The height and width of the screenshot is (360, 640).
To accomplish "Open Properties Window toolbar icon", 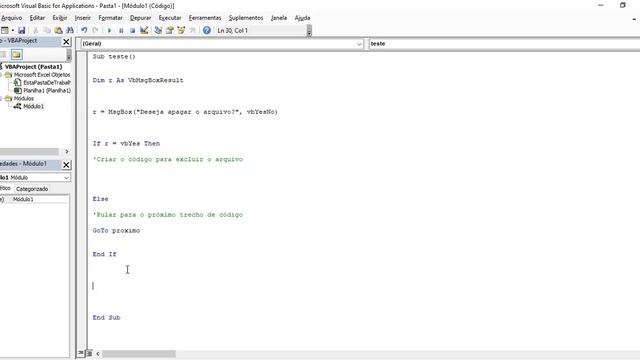I will click(169, 31).
